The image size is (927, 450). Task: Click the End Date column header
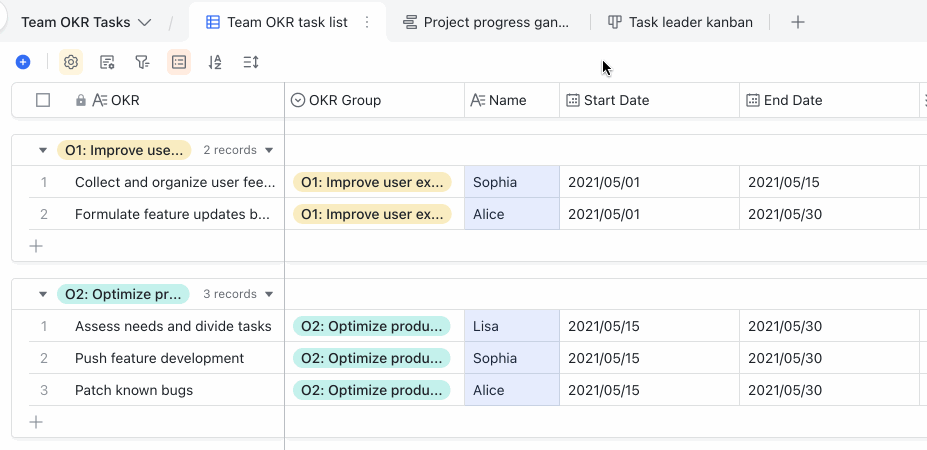(x=829, y=100)
